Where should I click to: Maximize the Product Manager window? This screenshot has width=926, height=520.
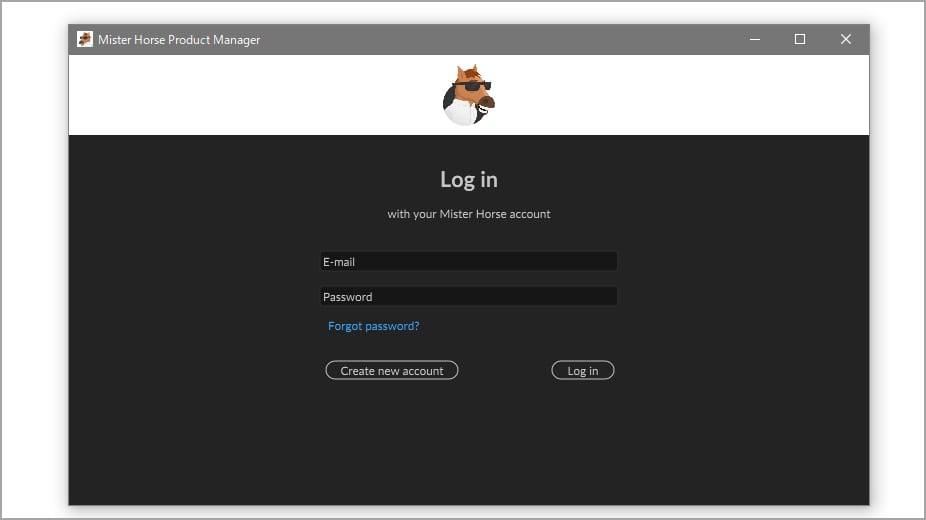click(x=800, y=40)
